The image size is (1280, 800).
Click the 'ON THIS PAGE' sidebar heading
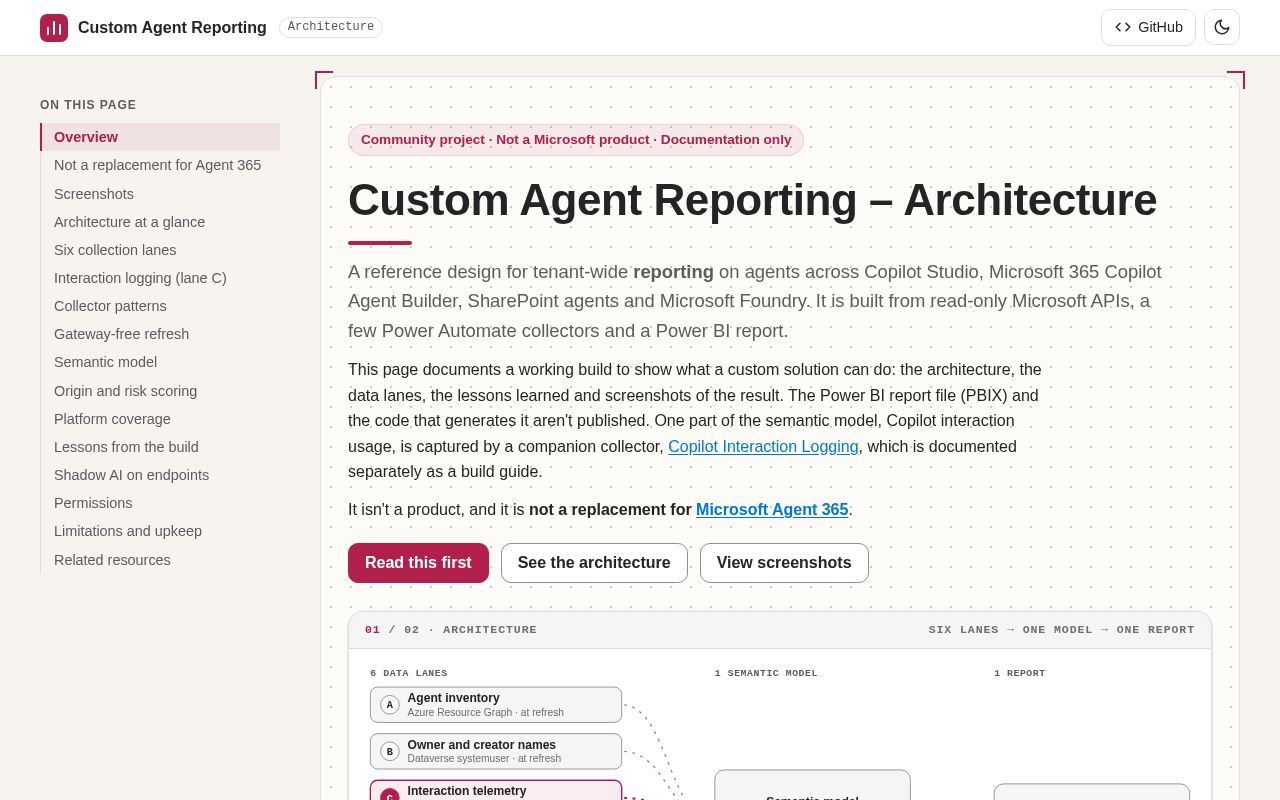(x=88, y=105)
